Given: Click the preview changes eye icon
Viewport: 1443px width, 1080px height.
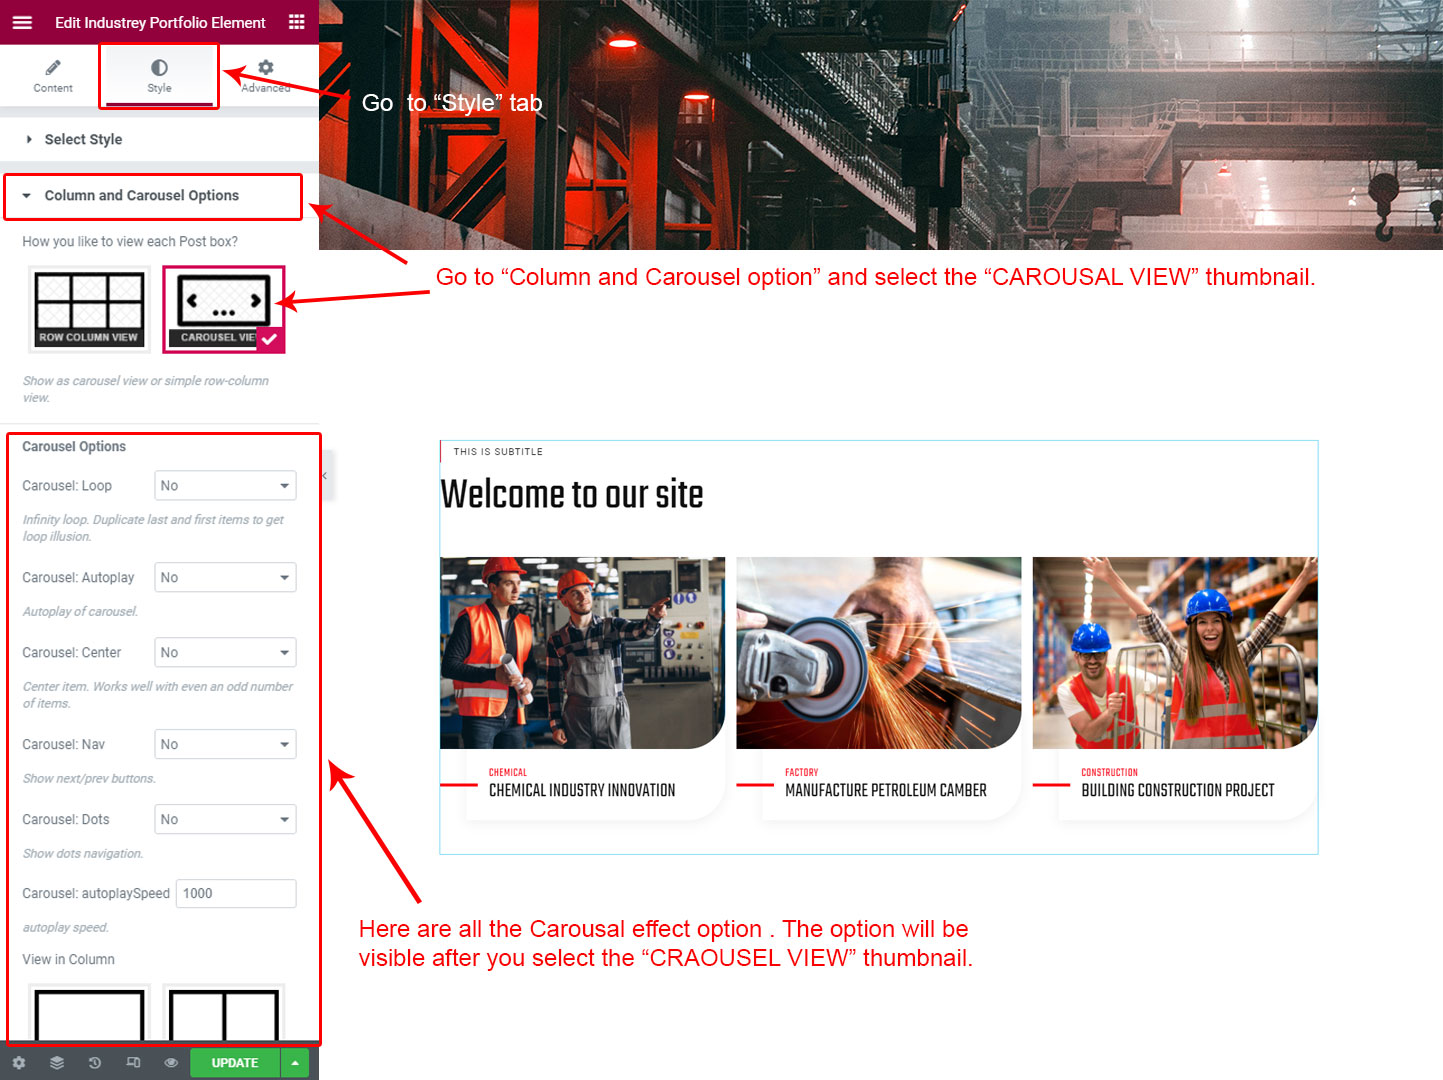Looking at the screenshot, I should [x=171, y=1063].
